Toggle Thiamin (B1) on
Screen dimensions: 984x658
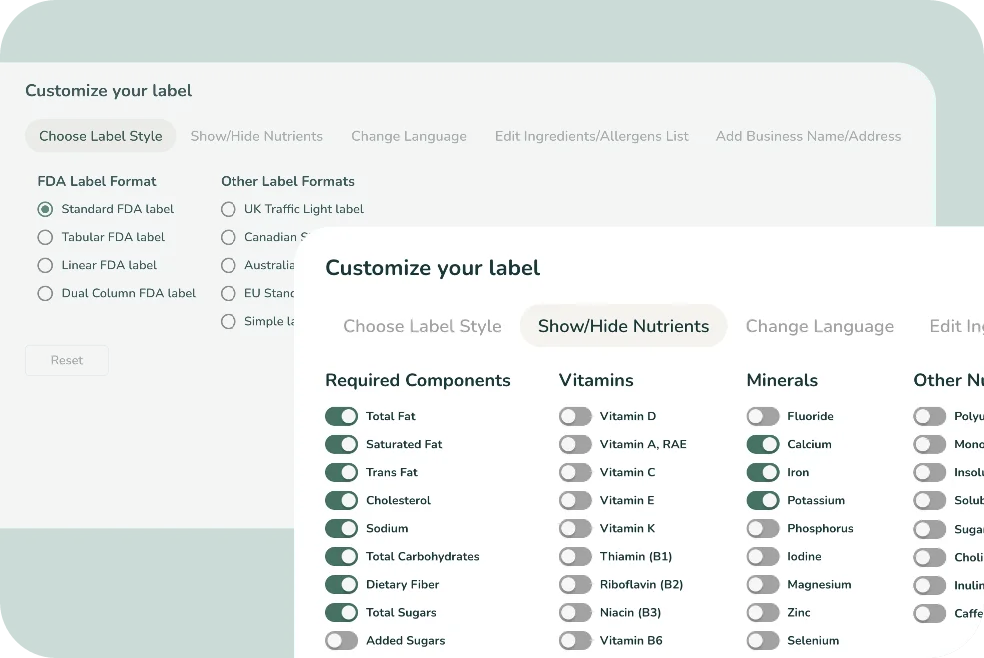[575, 556]
